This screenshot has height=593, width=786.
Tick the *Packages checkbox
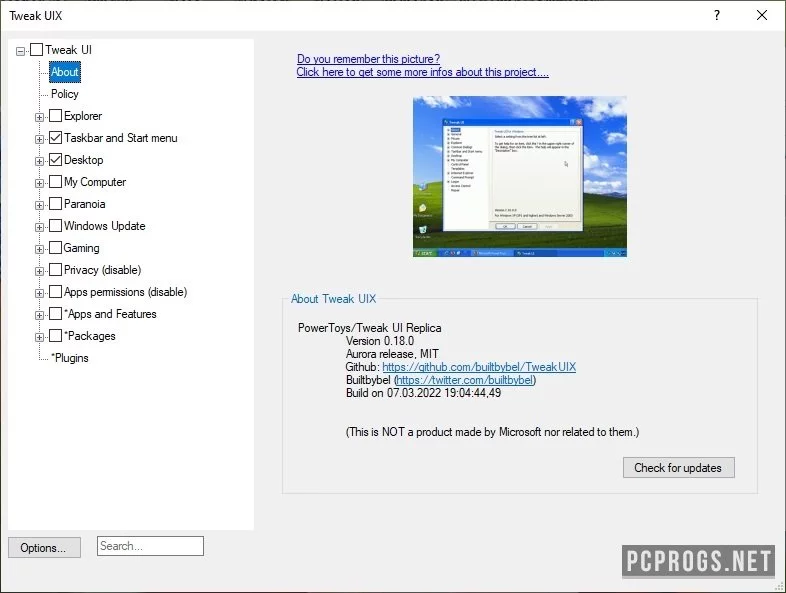(56, 336)
